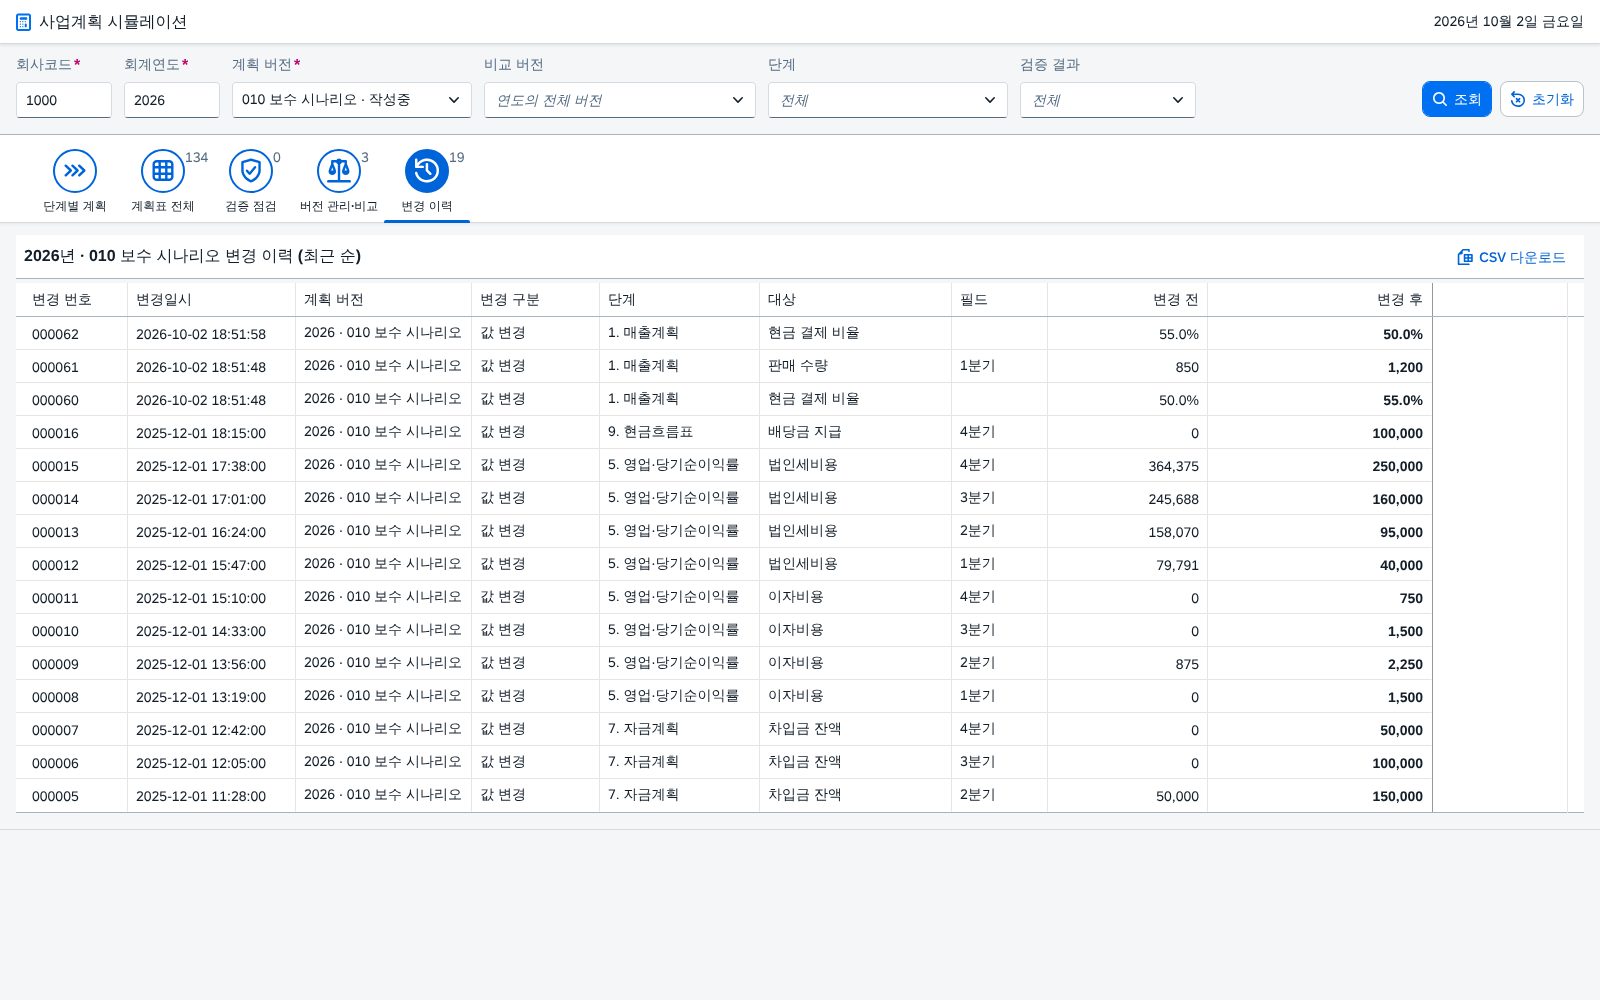
Task: Click the 회계연도 input field
Action: (172, 100)
